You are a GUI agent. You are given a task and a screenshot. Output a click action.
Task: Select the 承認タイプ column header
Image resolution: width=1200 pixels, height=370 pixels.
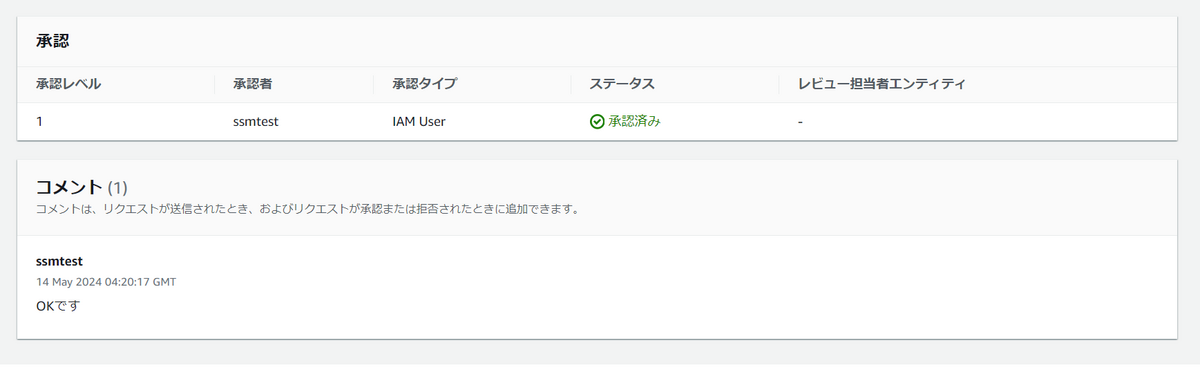tap(424, 84)
